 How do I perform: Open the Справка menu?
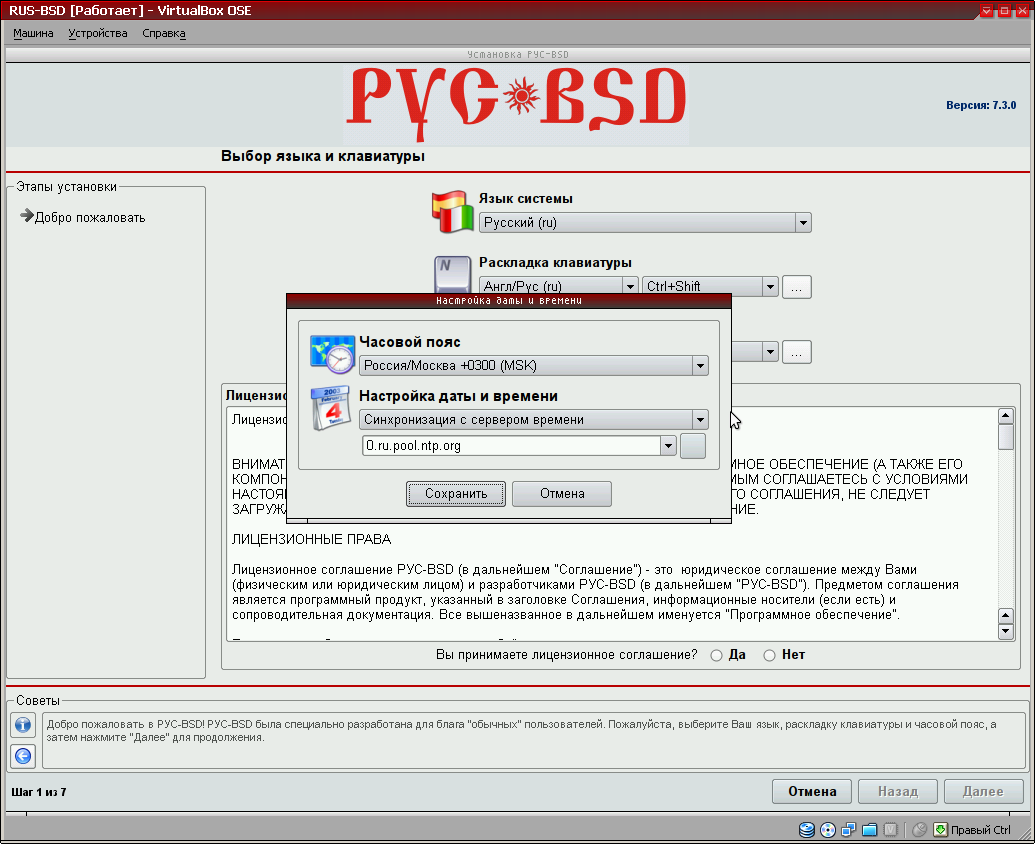point(164,33)
